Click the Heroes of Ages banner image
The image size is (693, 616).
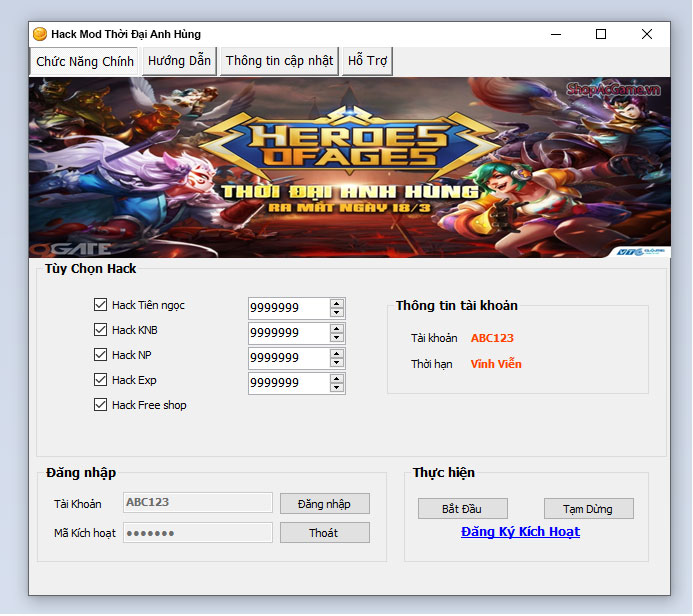click(350, 167)
